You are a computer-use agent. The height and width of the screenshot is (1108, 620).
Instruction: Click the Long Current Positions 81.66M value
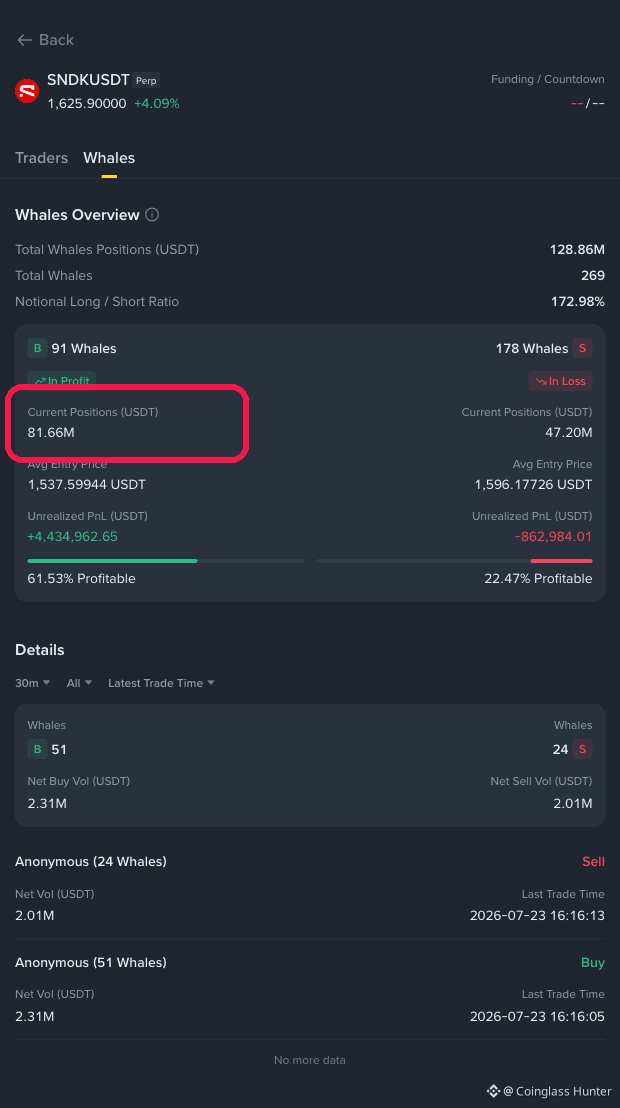coord(51,432)
